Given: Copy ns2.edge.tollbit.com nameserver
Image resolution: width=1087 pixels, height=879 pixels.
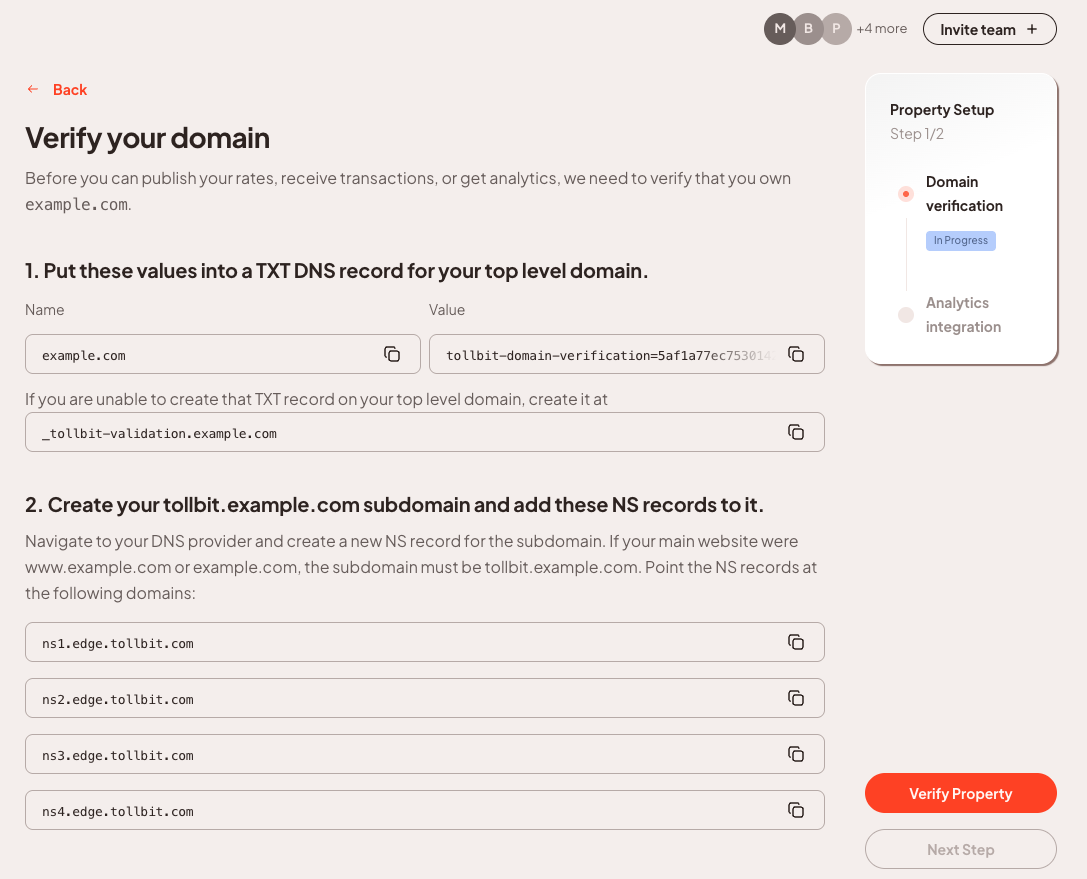Looking at the screenshot, I should (x=796, y=698).
